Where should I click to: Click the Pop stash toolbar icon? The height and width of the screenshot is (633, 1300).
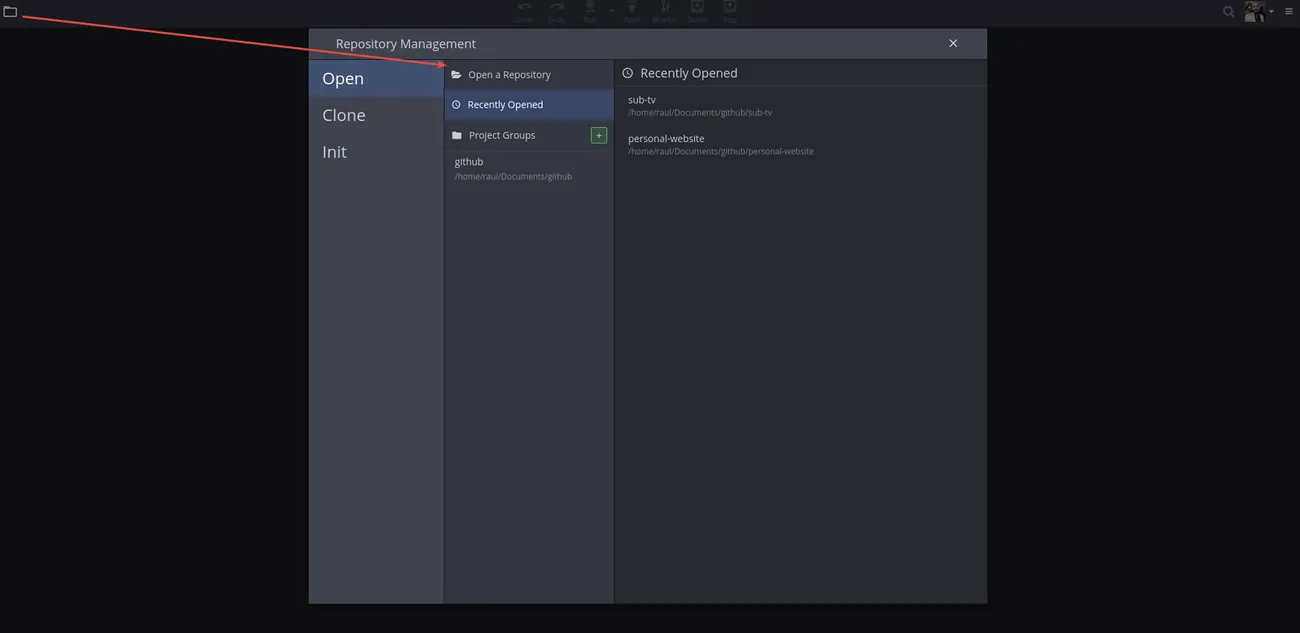pos(730,8)
